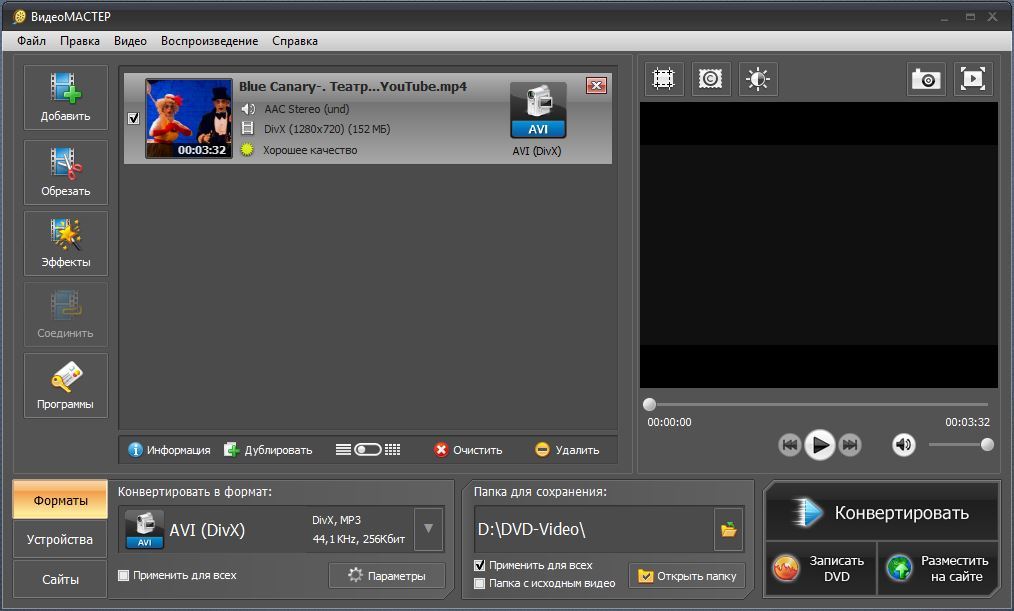Open the Эффекты (Effects) tool

(x=66, y=243)
